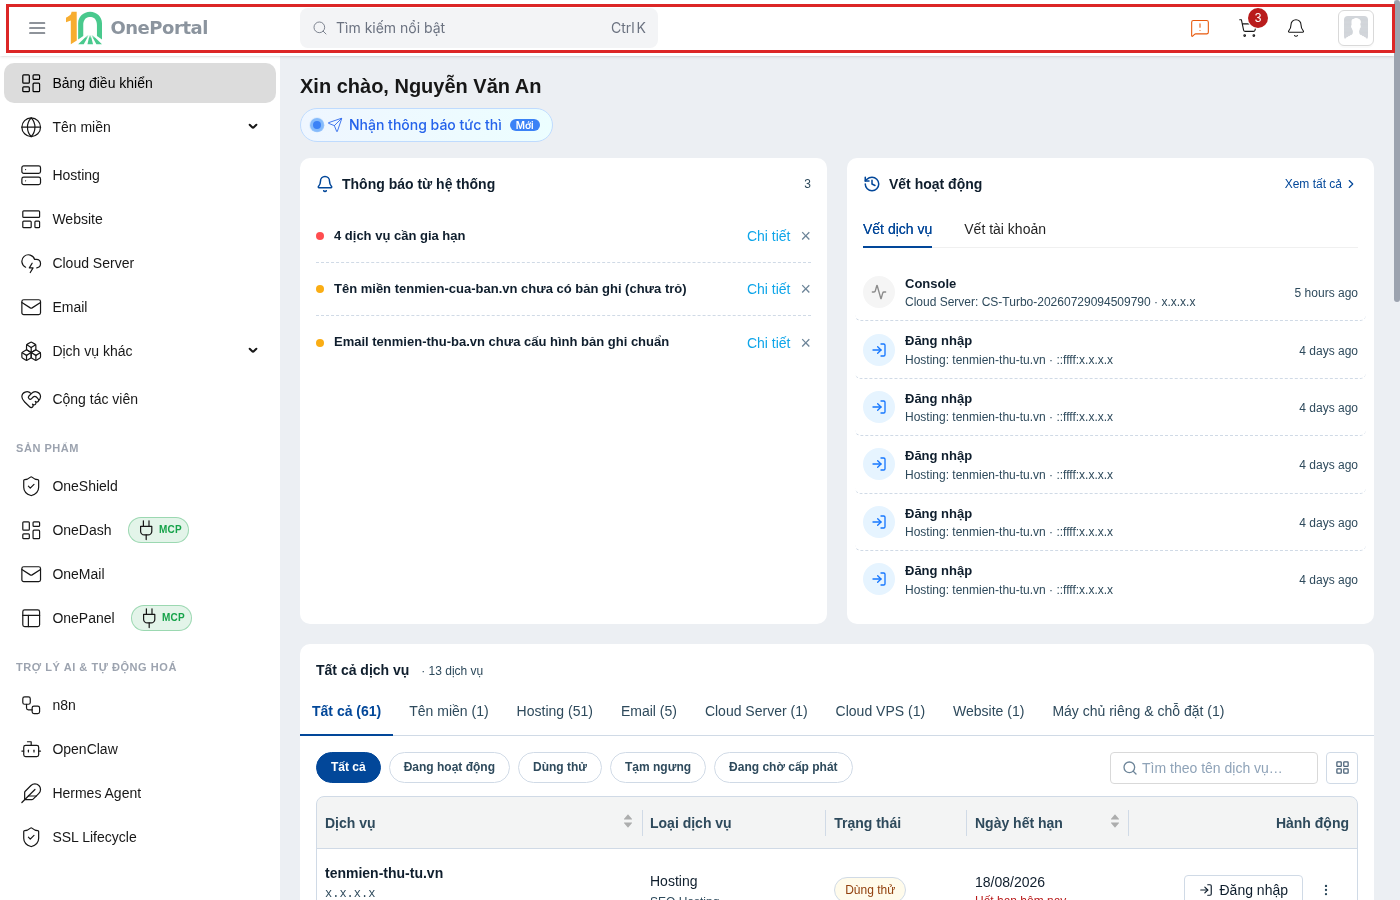Select the Tất cả (61) services tab
Viewport: 1400px width, 900px height.
click(346, 711)
